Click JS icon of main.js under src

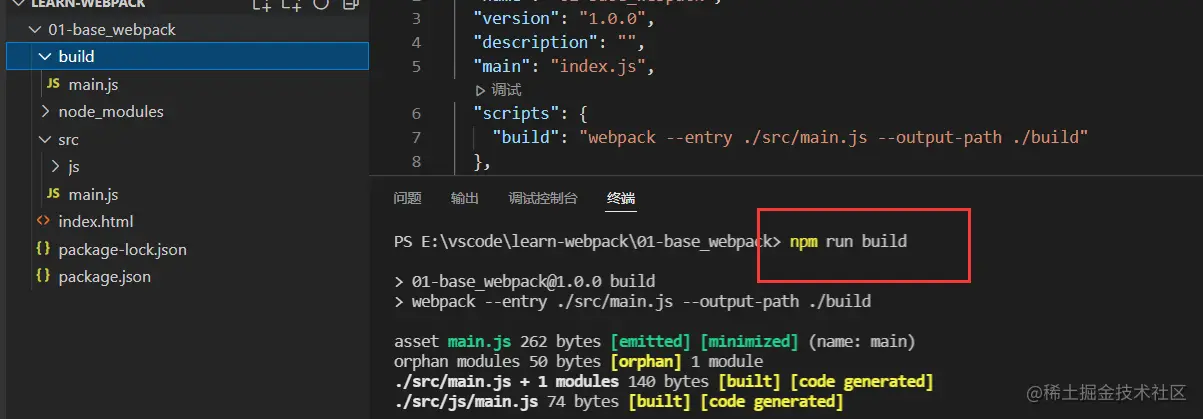[53, 194]
